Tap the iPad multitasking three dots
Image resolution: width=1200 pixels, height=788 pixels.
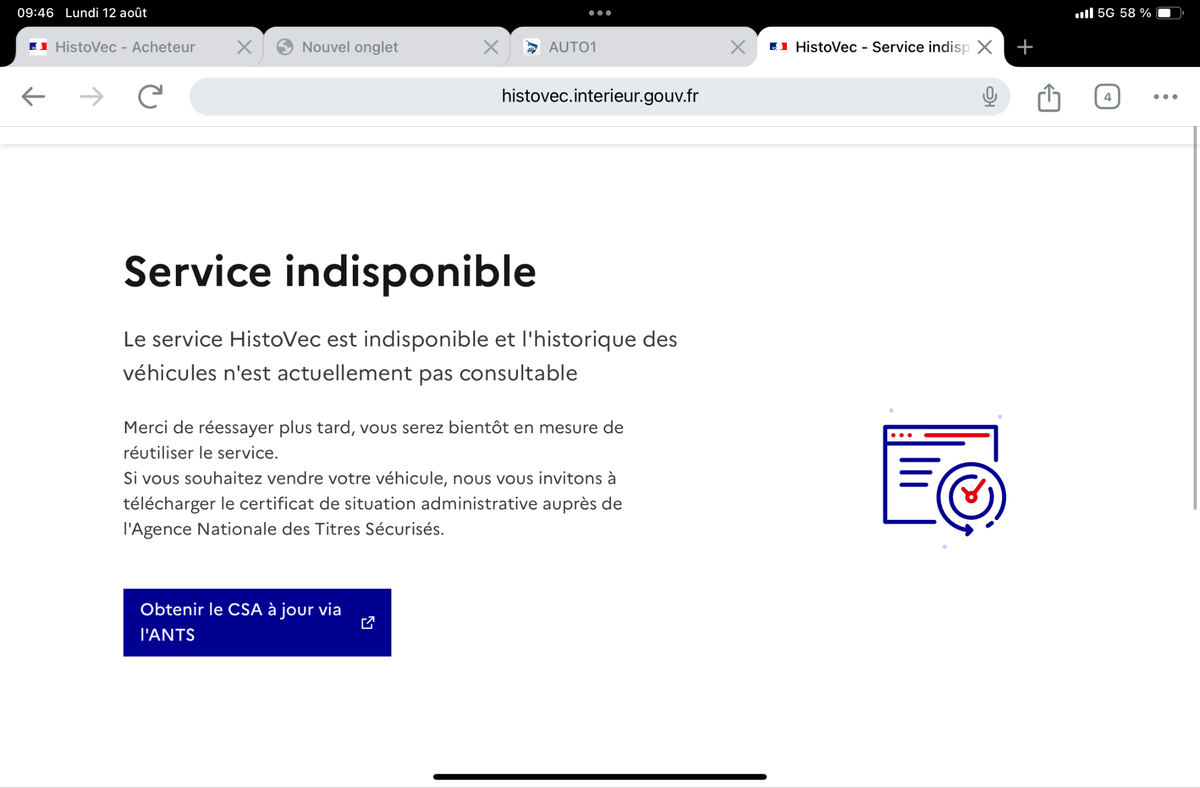point(600,13)
